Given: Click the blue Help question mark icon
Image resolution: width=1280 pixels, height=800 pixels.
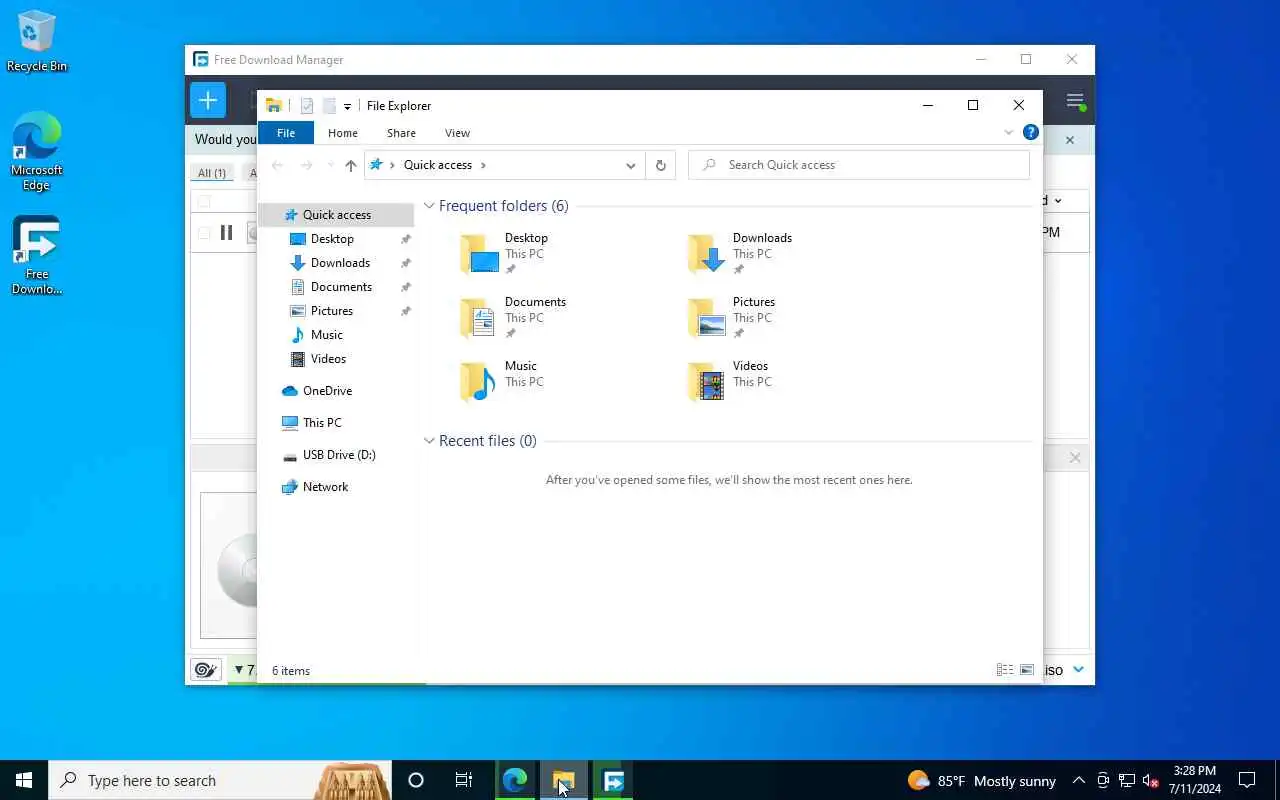Looking at the screenshot, I should pyautogui.click(x=1031, y=132).
